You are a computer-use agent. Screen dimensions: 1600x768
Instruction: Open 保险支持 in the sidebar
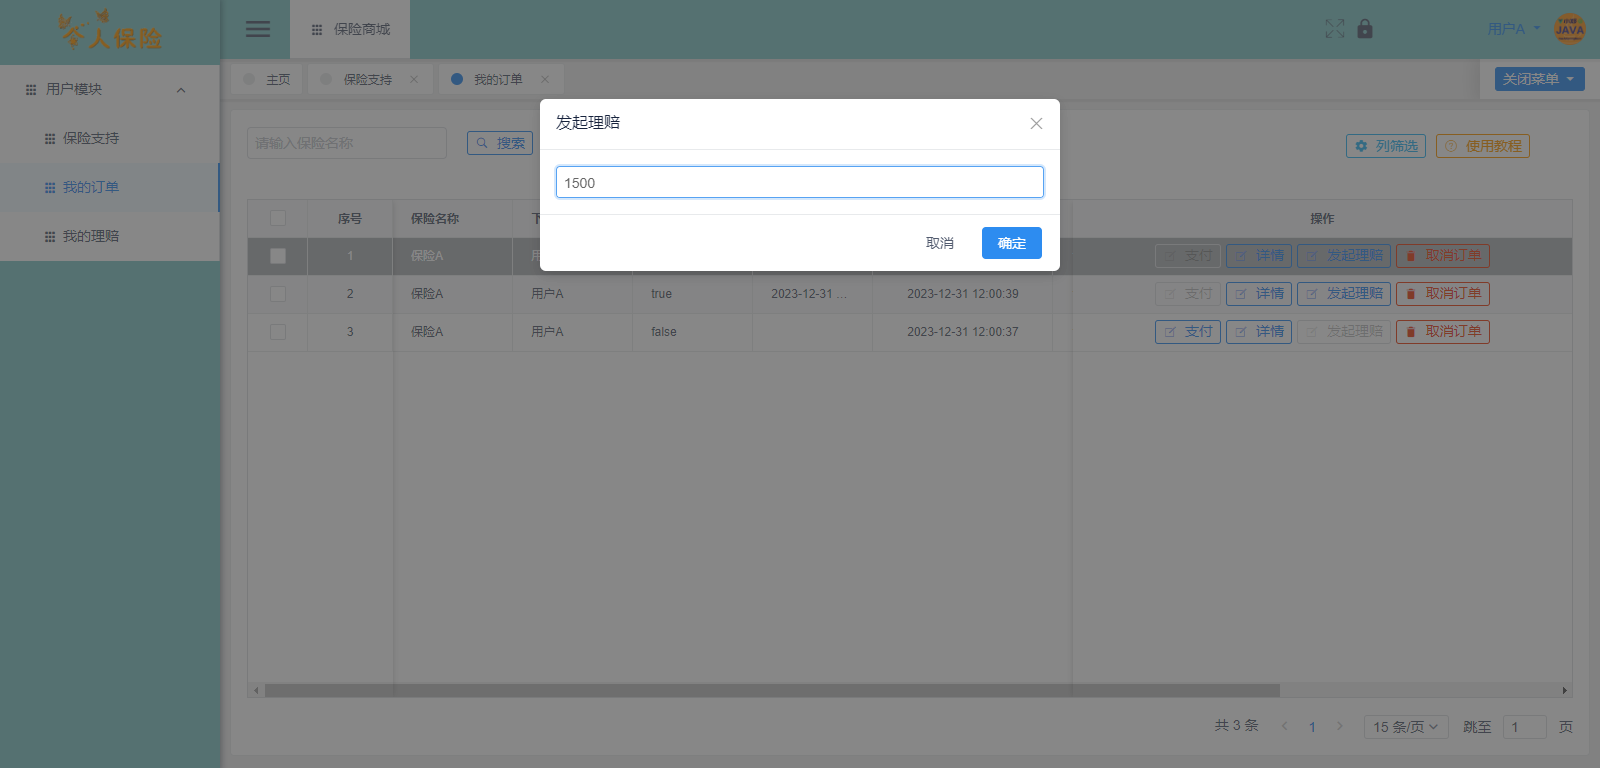pos(110,139)
